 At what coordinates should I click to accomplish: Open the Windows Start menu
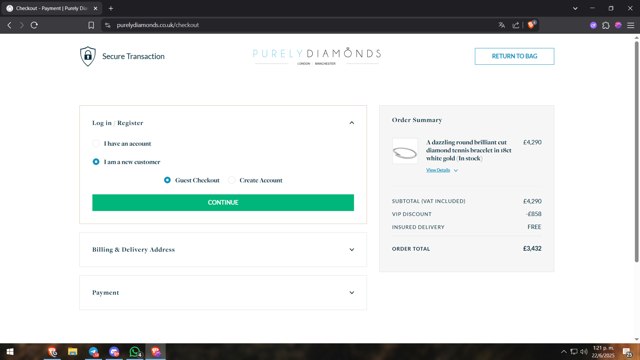tap(10, 352)
